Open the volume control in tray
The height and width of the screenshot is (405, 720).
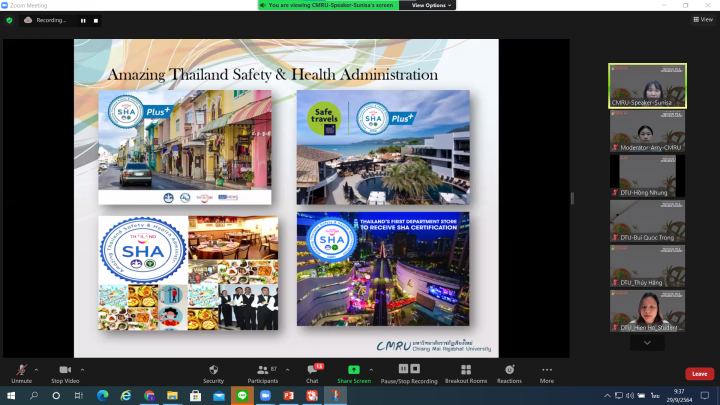click(x=630, y=396)
